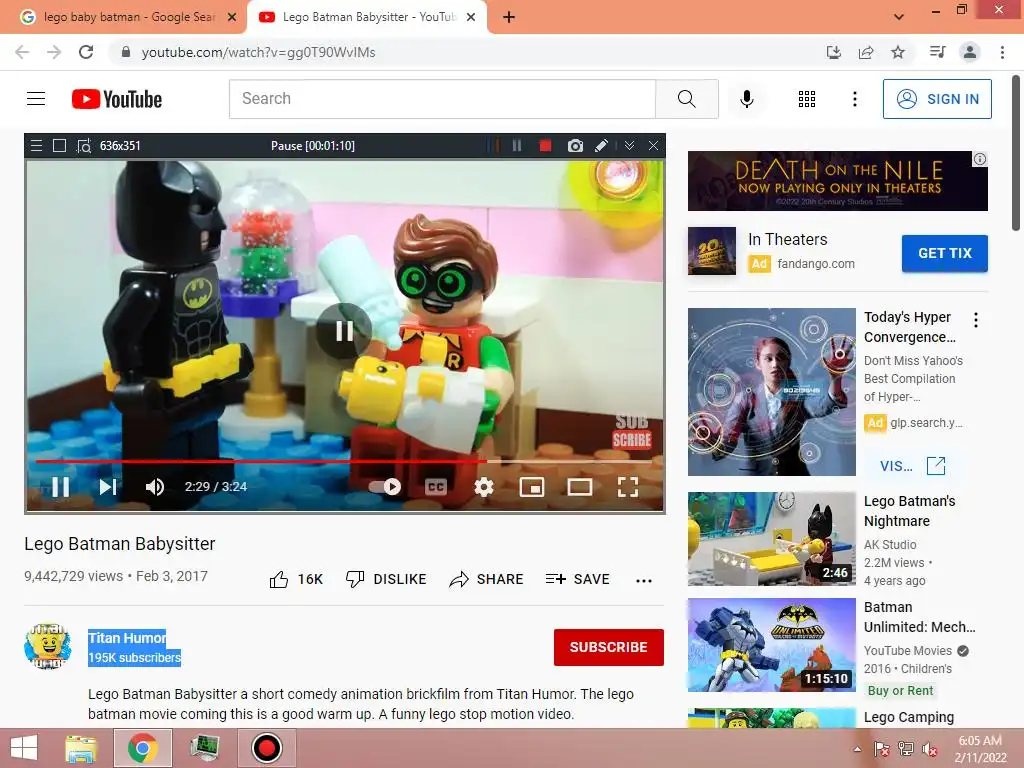Open Batman Unlimited Mech movie thumbnail

[771, 645]
